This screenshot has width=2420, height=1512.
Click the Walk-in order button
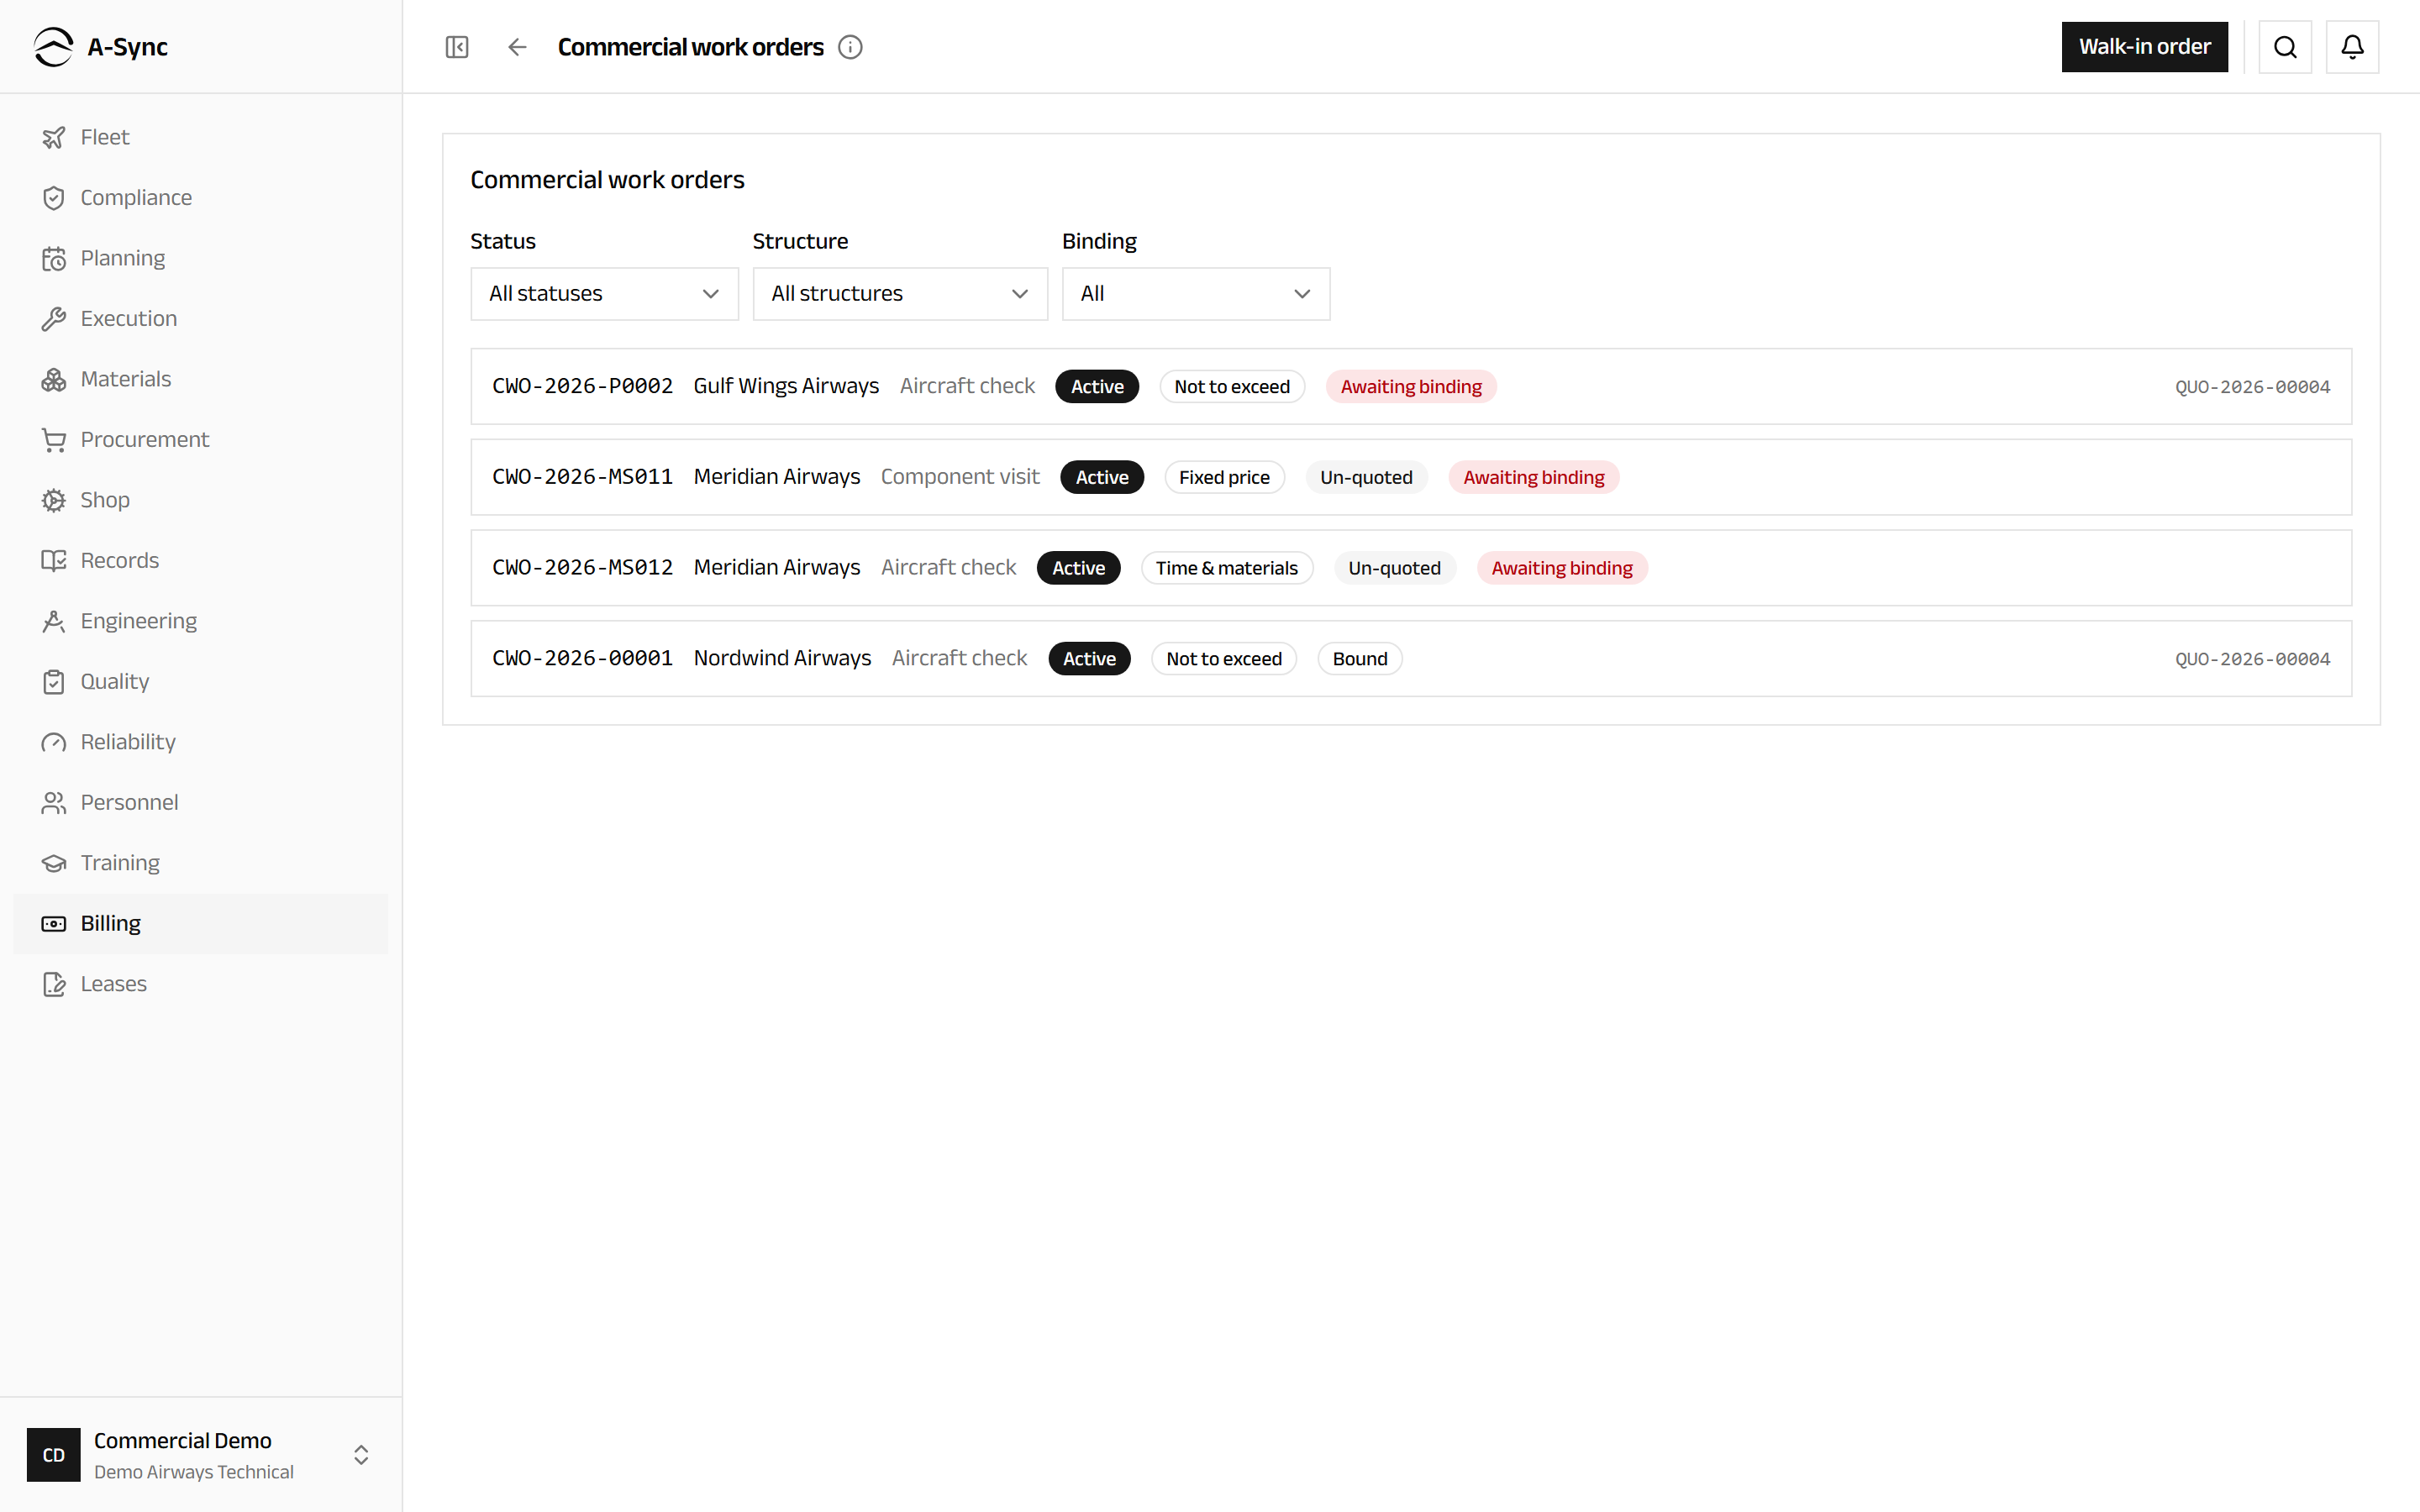2145,47
